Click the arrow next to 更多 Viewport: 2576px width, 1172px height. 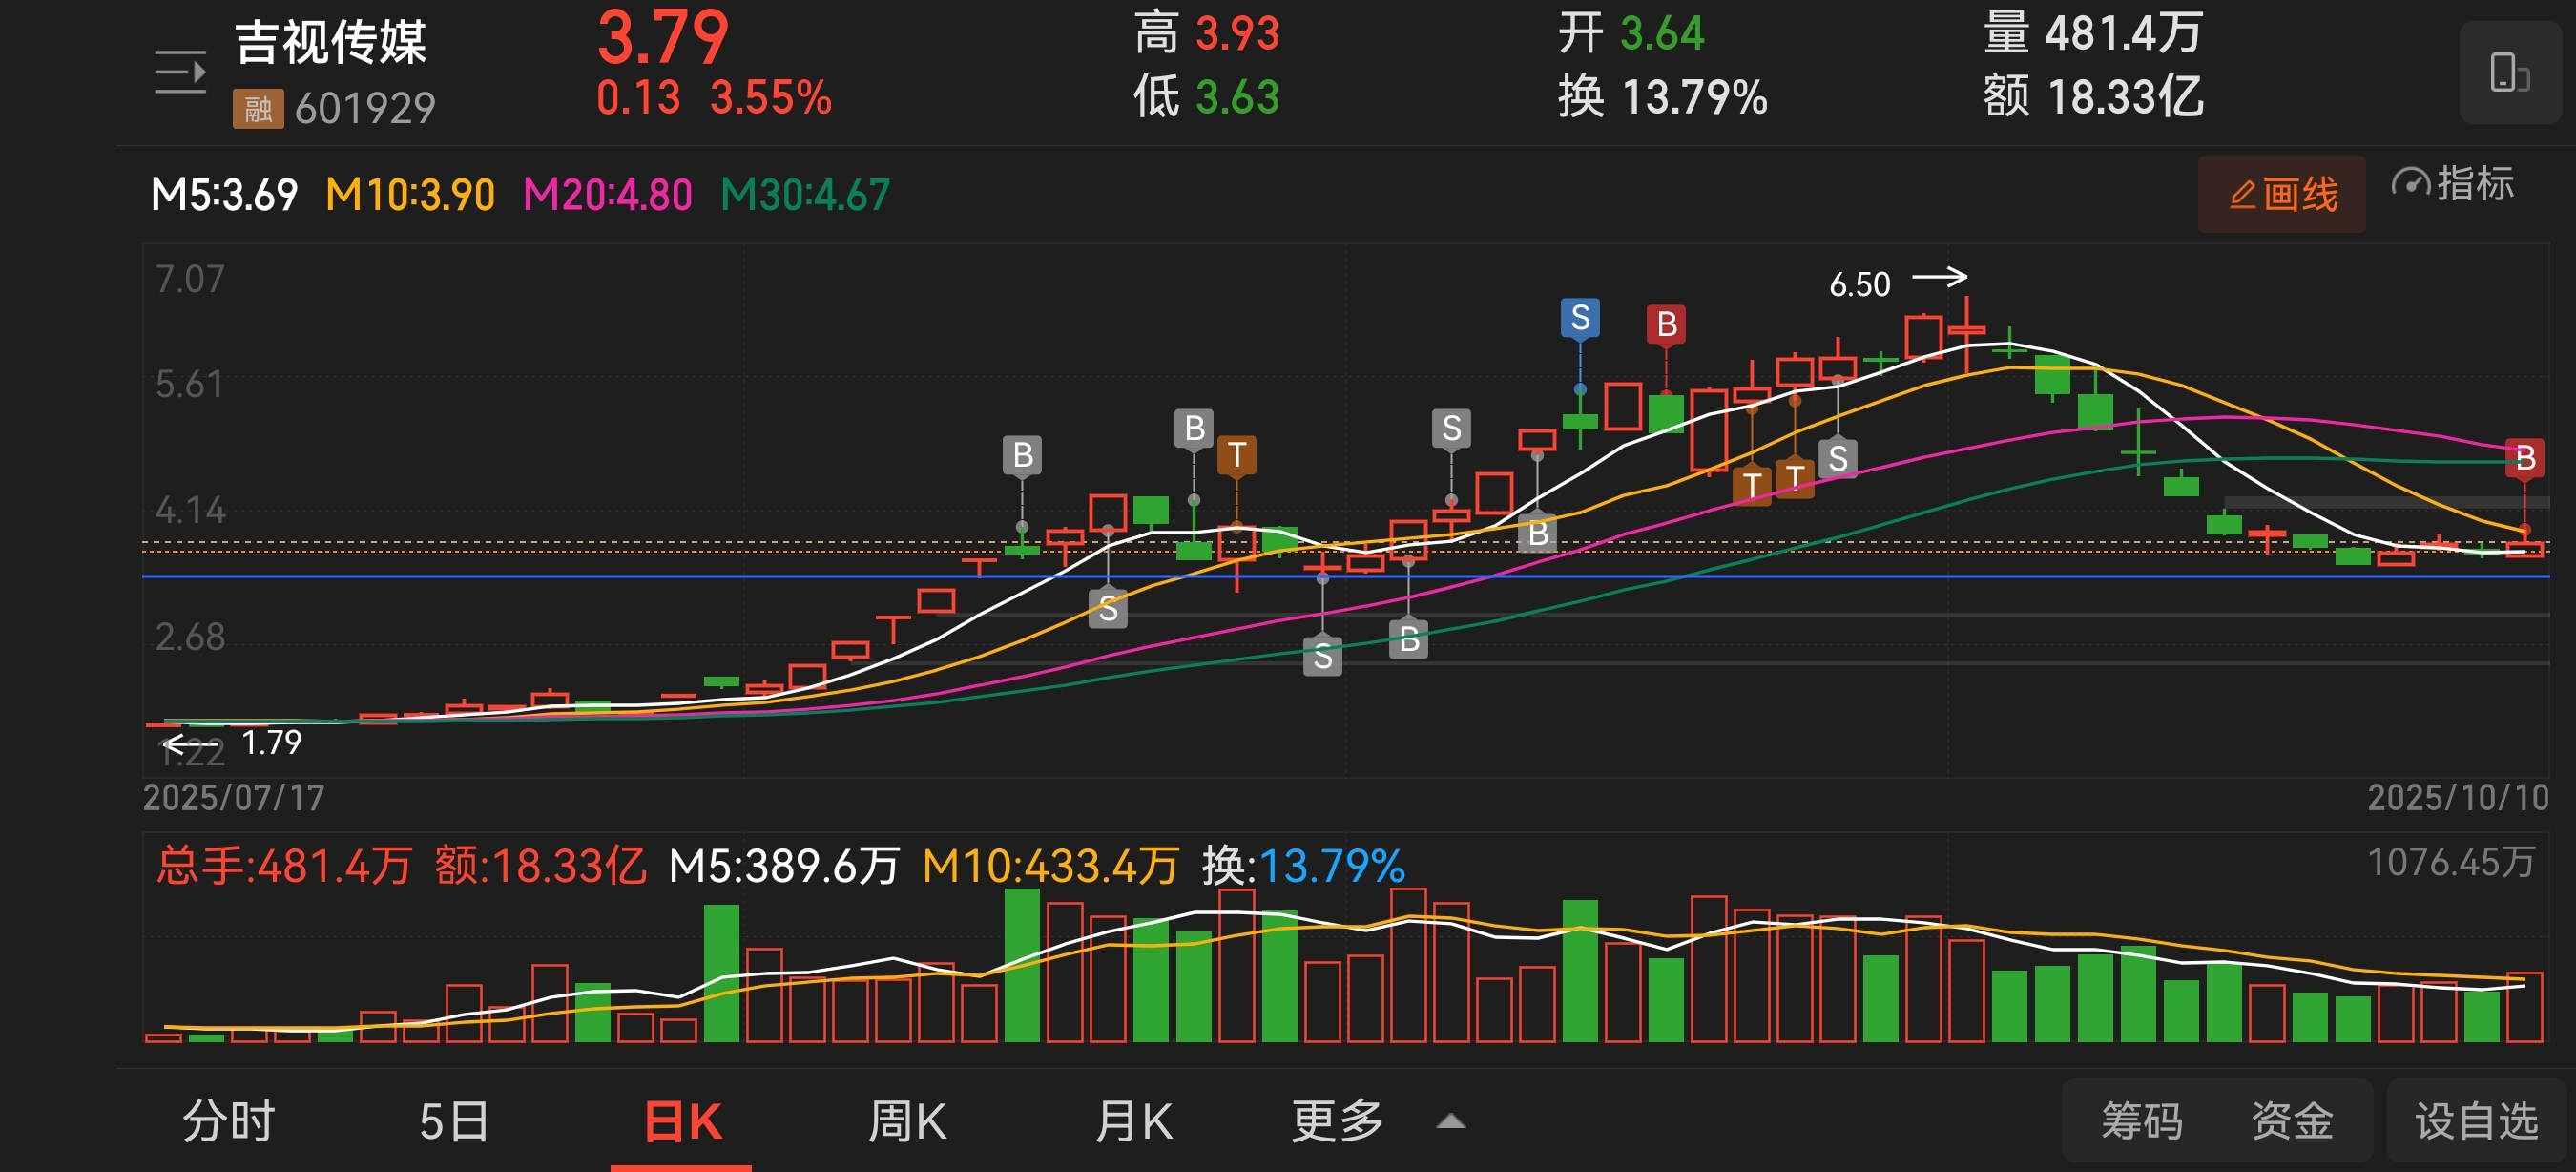click(x=1450, y=1122)
